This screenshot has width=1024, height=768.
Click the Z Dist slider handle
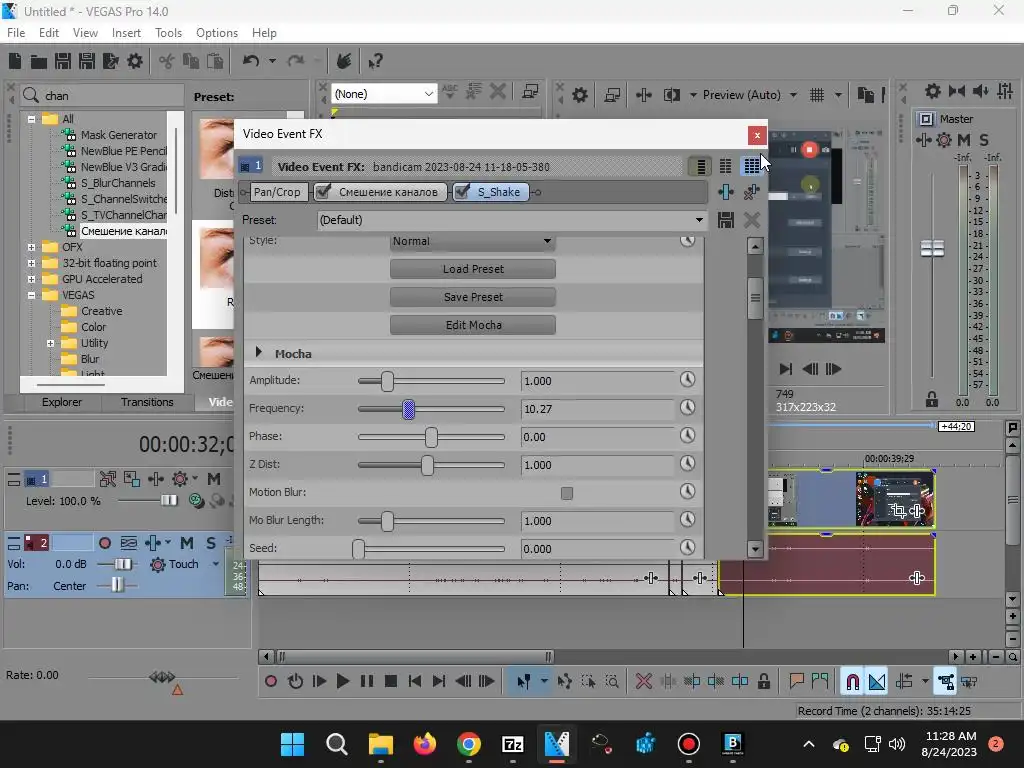(x=427, y=466)
